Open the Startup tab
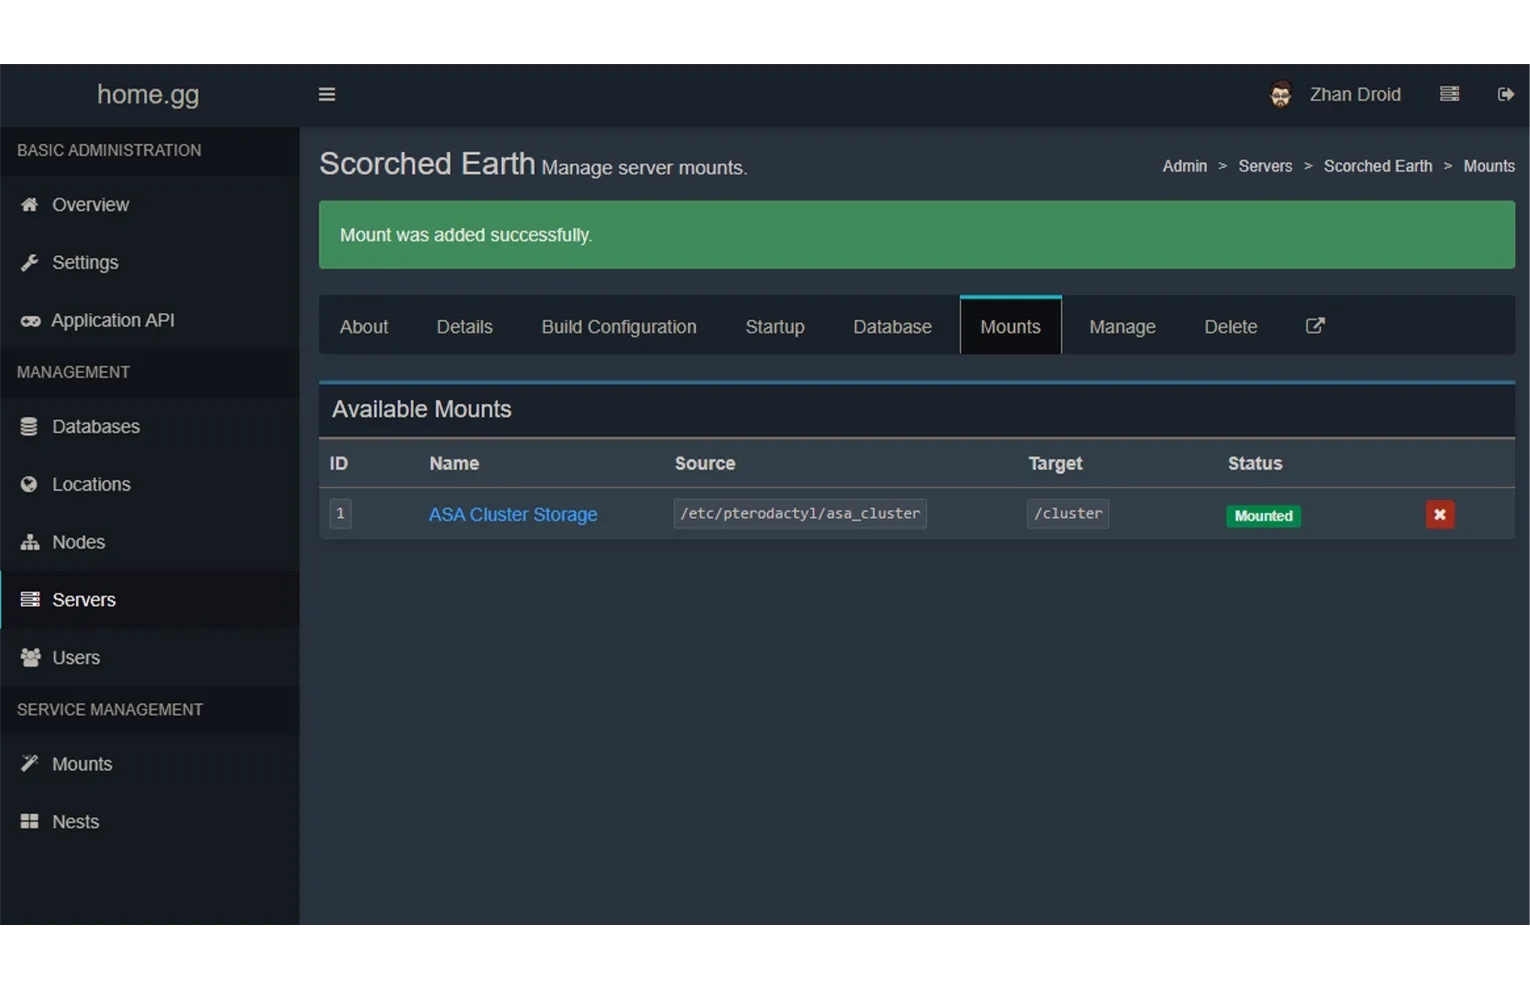 pyautogui.click(x=774, y=327)
